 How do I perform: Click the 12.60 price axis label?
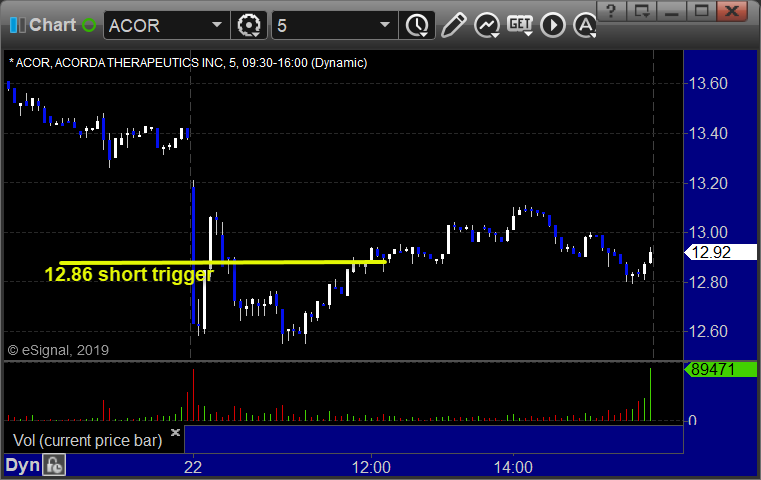[708, 331]
